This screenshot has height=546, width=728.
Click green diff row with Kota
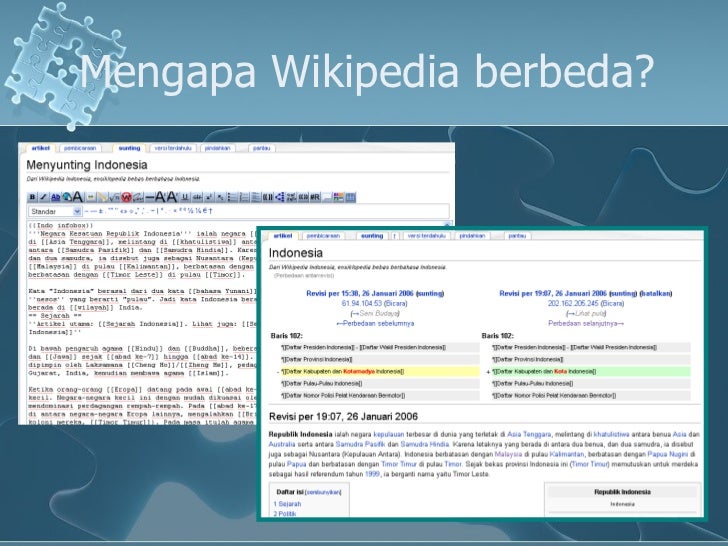coord(590,371)
